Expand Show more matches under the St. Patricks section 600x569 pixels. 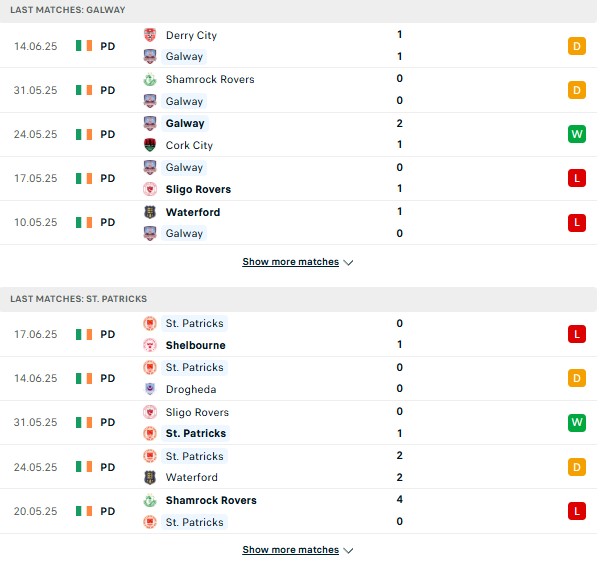point(290,549)
